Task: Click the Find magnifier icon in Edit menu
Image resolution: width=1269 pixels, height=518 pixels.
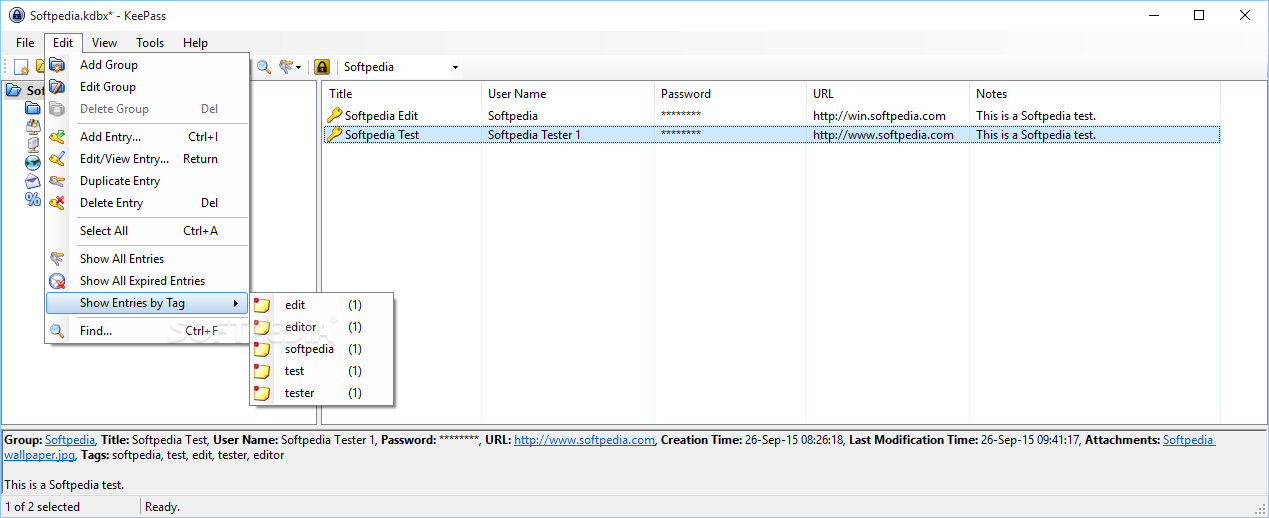Action: (58, 331)
